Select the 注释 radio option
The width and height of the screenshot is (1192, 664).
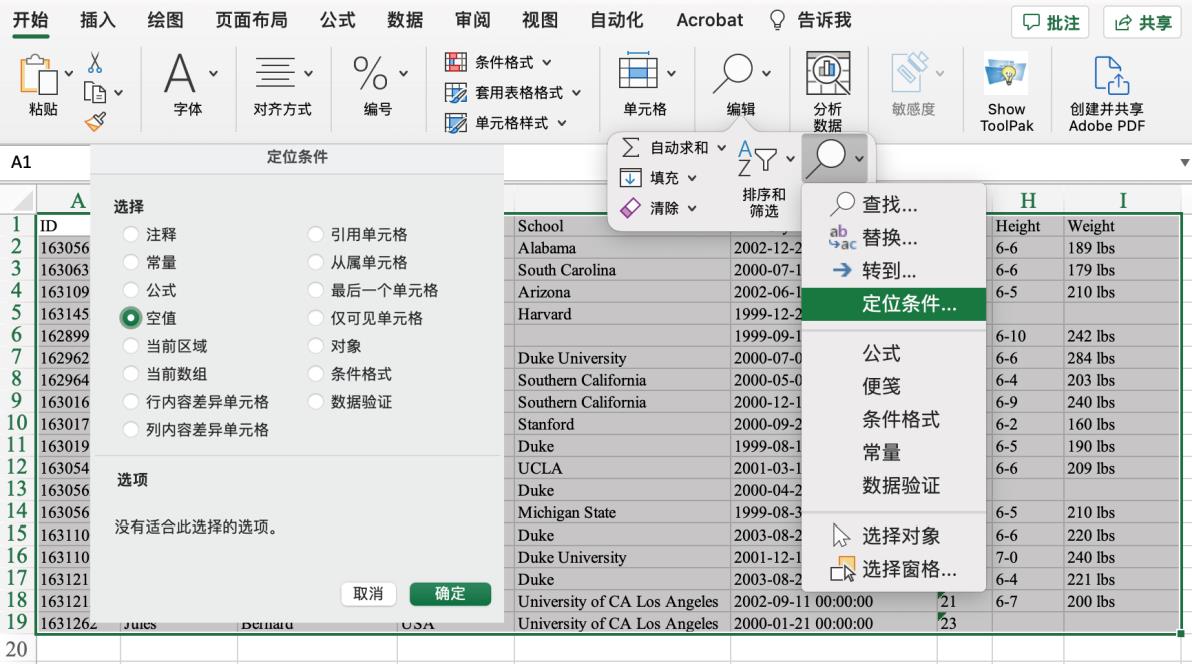click(x=130, y=235)
